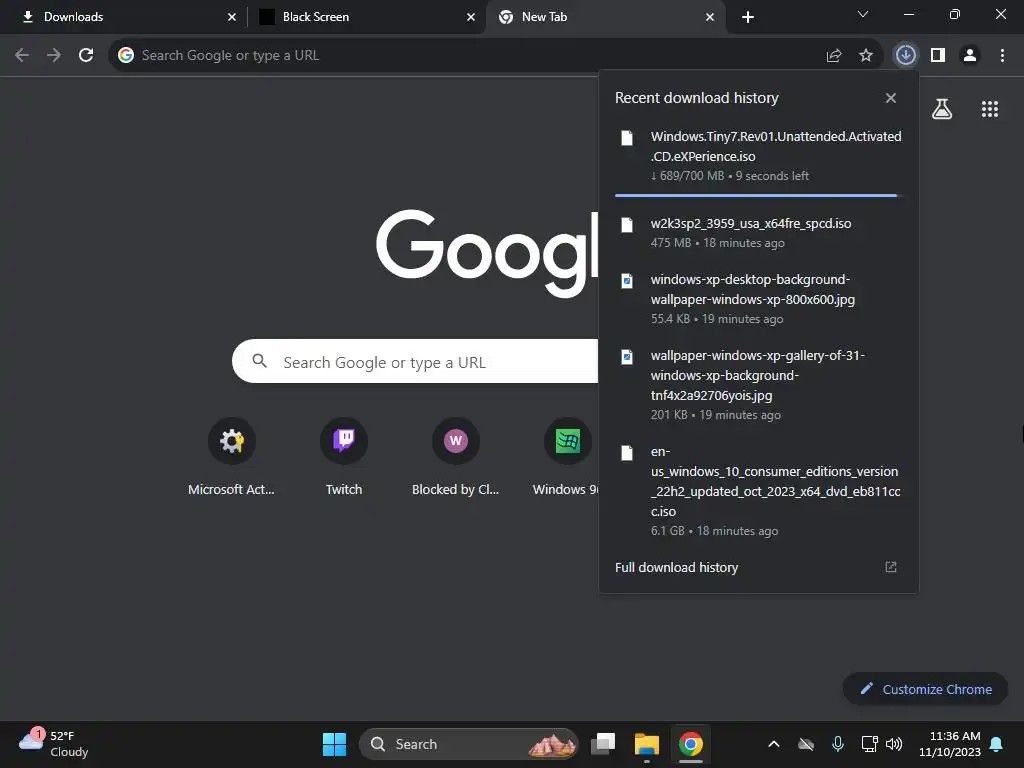Open the notification bell icon

[x=997, y=744]
